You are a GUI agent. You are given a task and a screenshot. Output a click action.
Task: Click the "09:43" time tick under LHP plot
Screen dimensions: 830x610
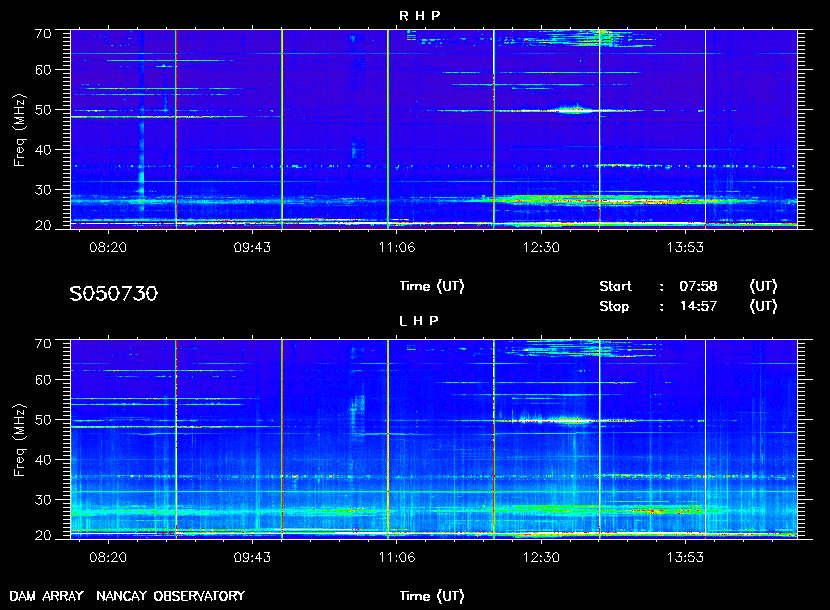point(252,557)
